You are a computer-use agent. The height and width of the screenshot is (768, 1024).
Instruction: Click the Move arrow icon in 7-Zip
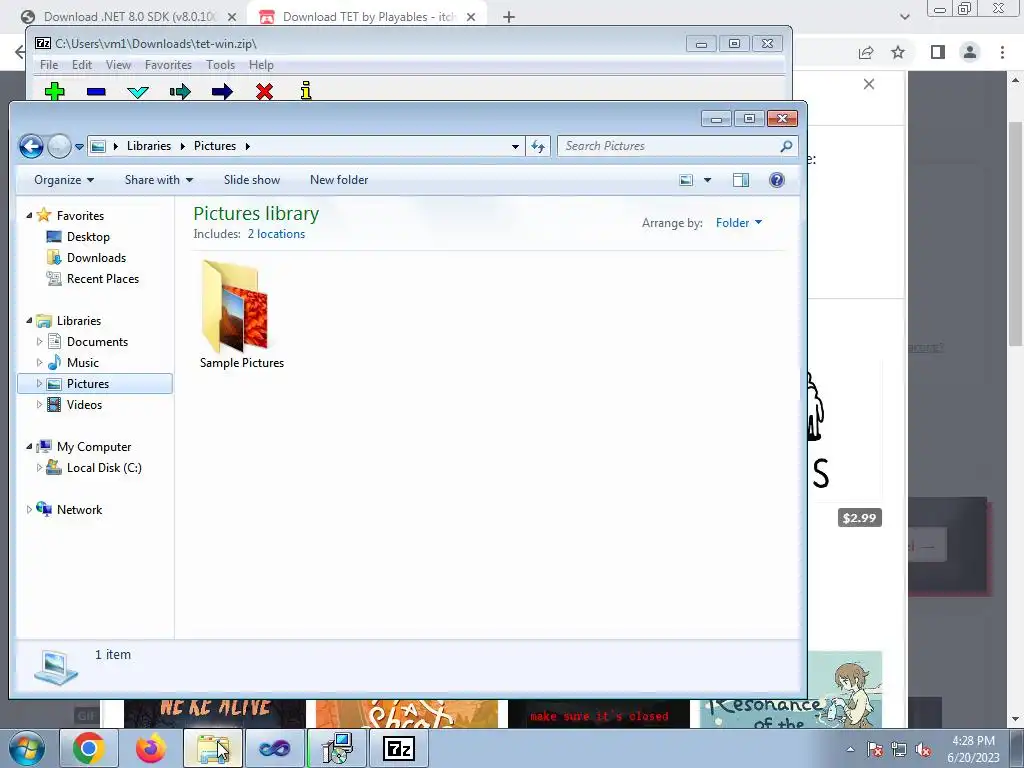click(222, 91)
